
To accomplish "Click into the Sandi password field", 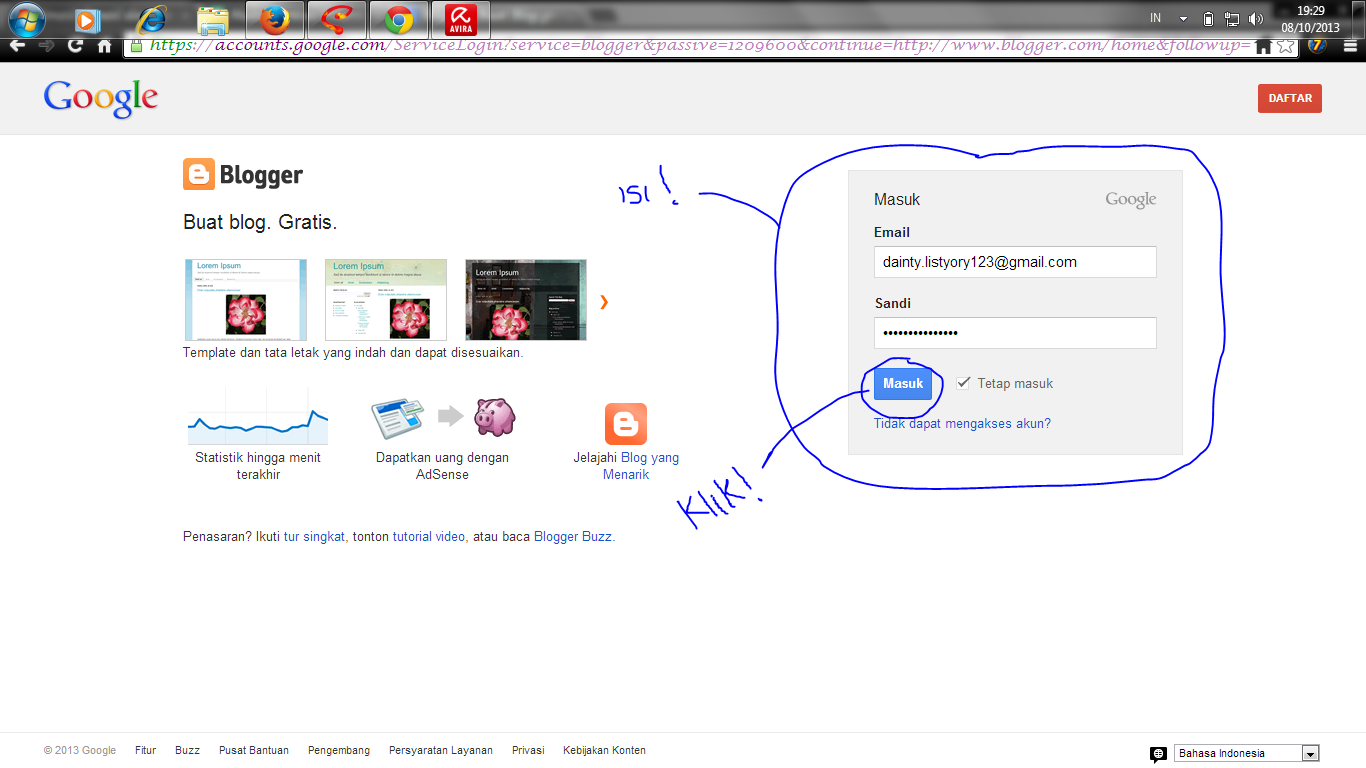I will (x=1015, y=333).
